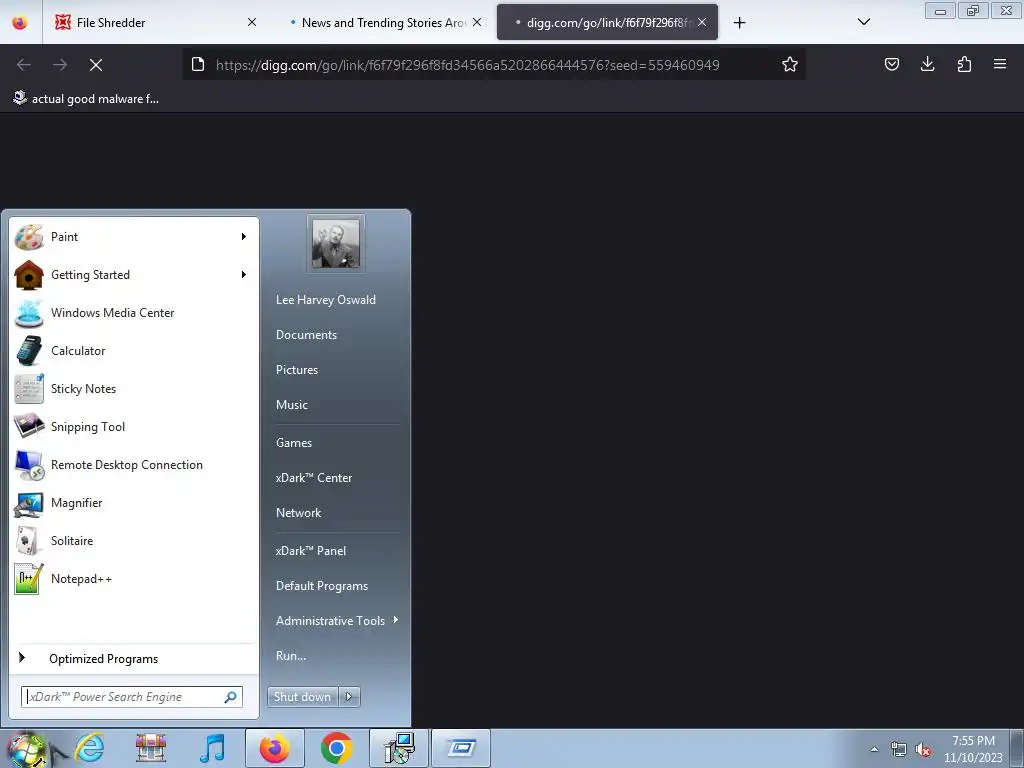Open the clock showing 7:55 PM

[973, 749]
